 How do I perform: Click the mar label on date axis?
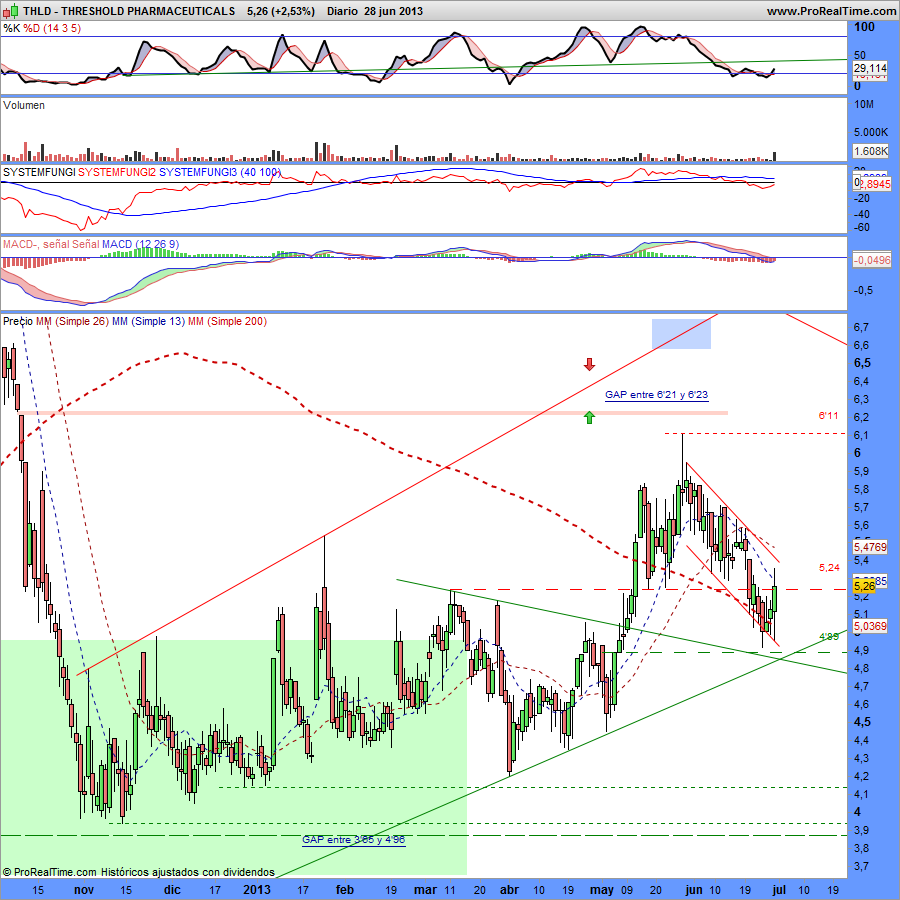pos(425,890)
